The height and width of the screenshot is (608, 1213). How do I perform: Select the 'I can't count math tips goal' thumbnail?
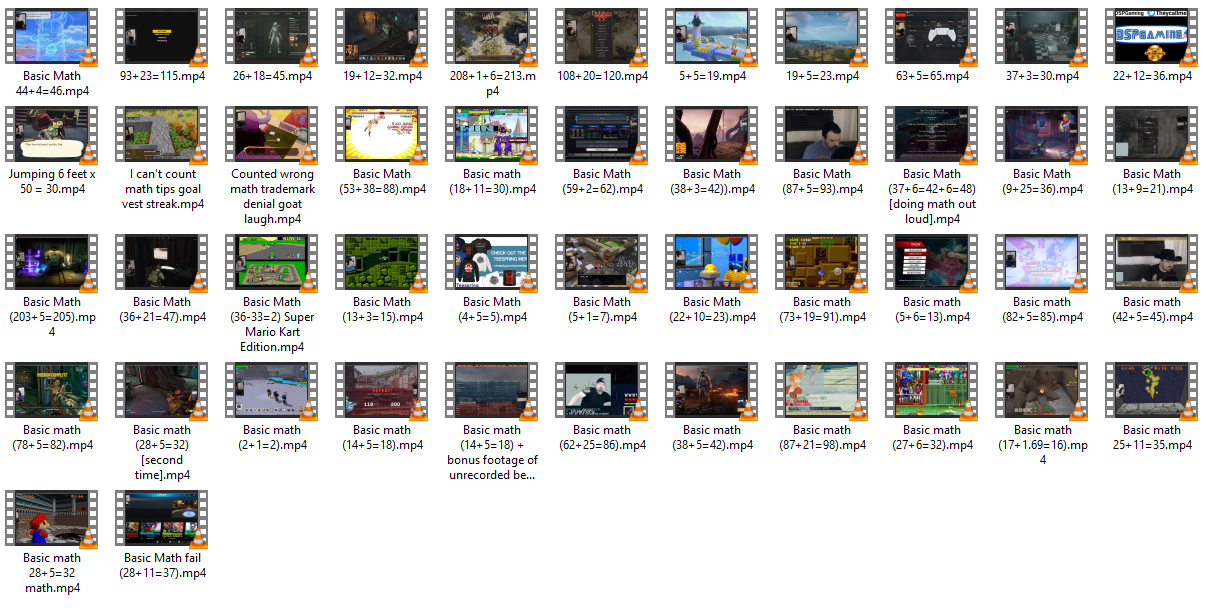coord(162,136)
